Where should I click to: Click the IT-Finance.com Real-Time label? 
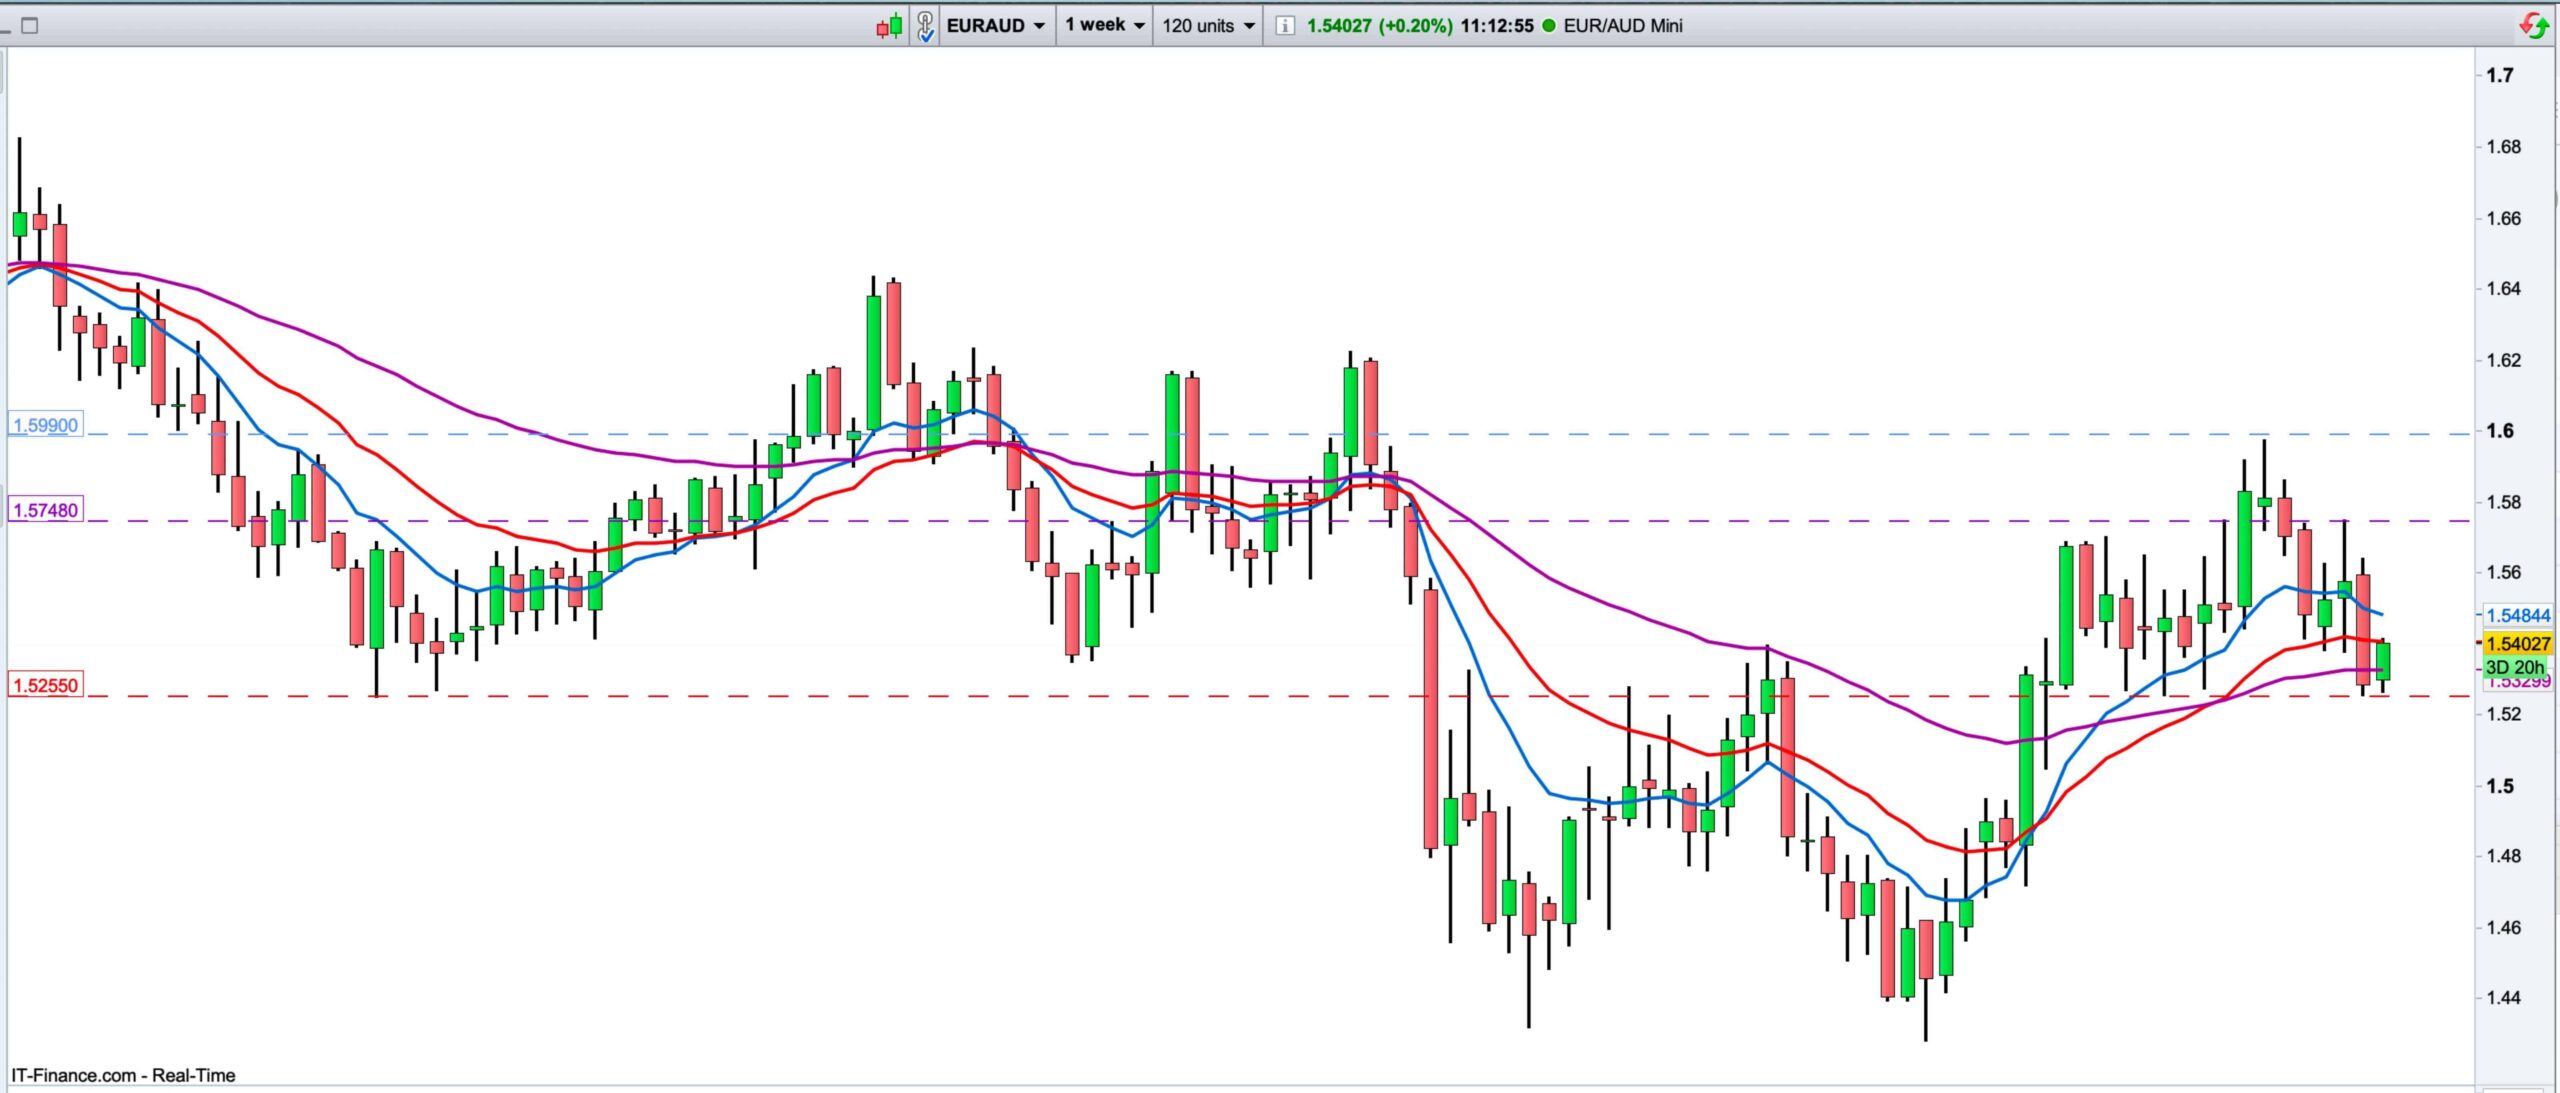(124, 1075)
